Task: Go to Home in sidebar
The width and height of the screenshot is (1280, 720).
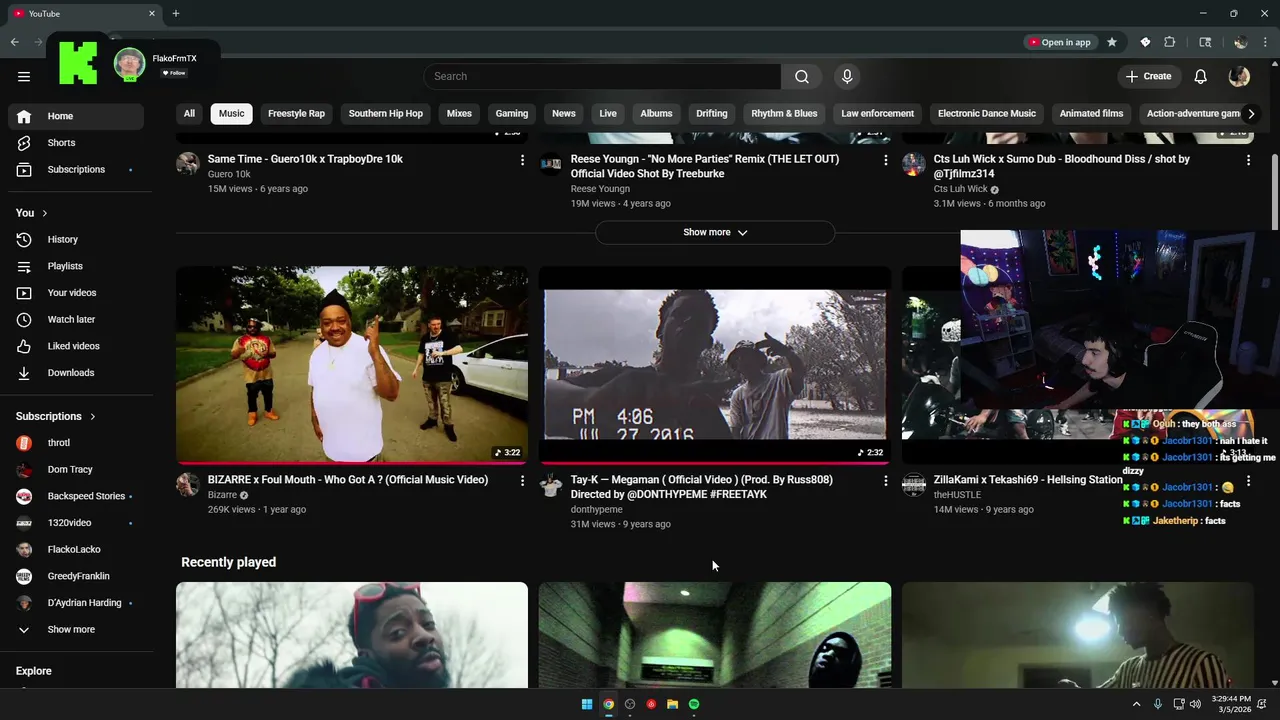Action: [x=76, y=116]
